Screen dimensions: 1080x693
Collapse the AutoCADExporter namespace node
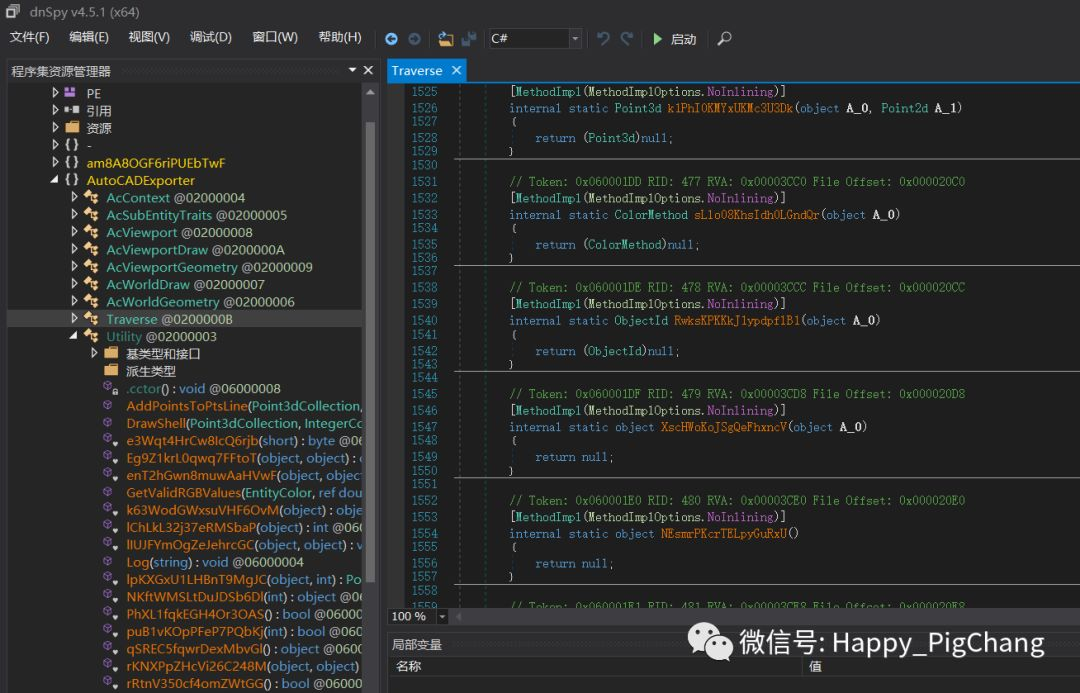[55, 181]
